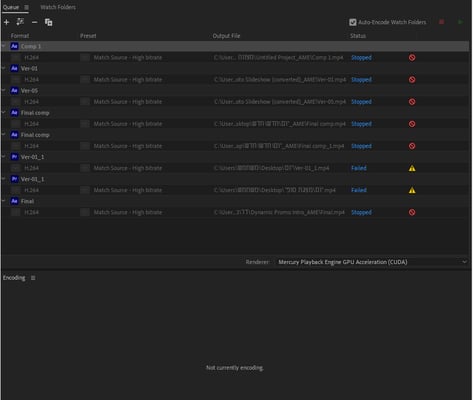Click the stopped icon for Comp 1.mp4 output
Image resolution: width=473 pixels, height=400 pixels.
click(412, 58)
